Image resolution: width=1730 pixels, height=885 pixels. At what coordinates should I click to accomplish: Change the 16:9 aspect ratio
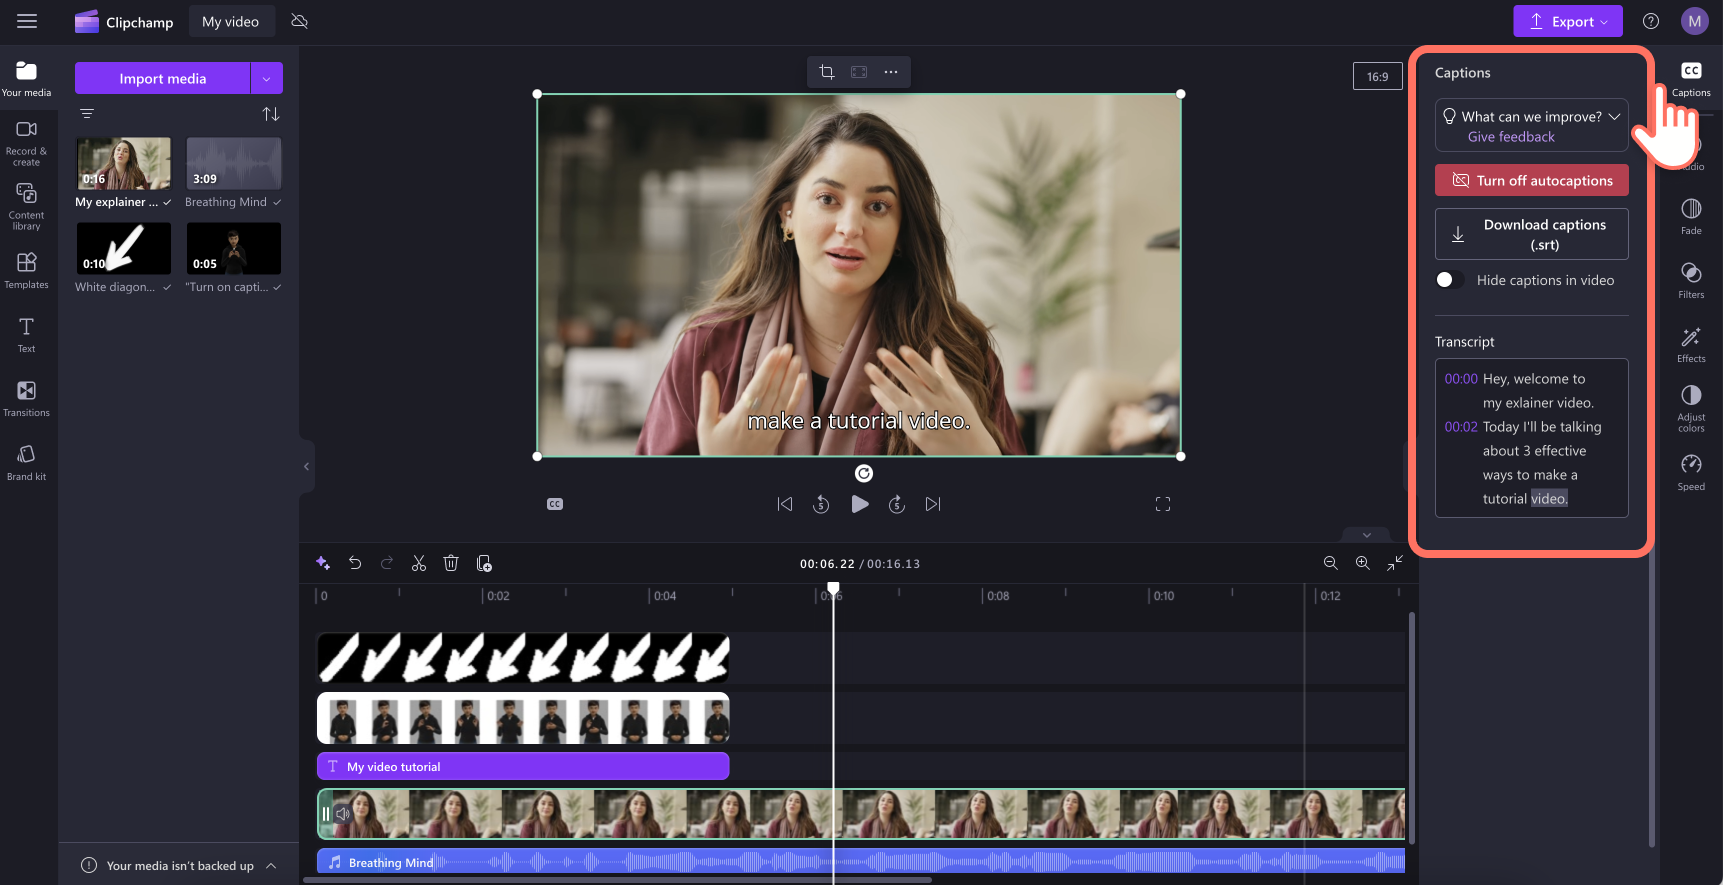(1378, 76)
